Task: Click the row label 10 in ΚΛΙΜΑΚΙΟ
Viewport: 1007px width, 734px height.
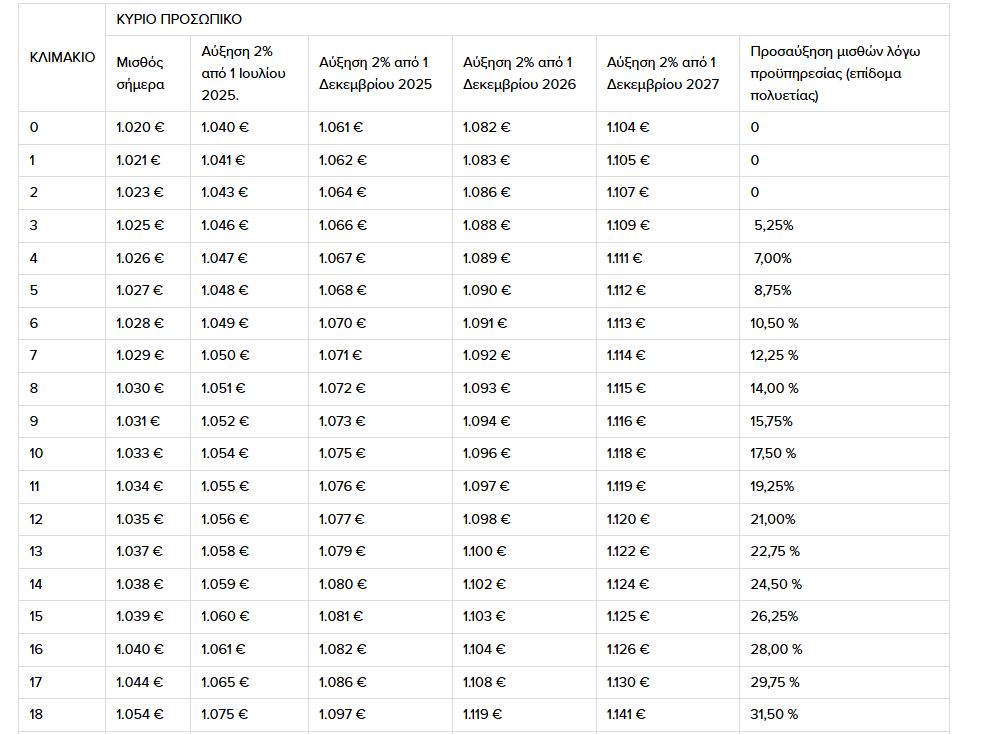Action: click(36, 453)
